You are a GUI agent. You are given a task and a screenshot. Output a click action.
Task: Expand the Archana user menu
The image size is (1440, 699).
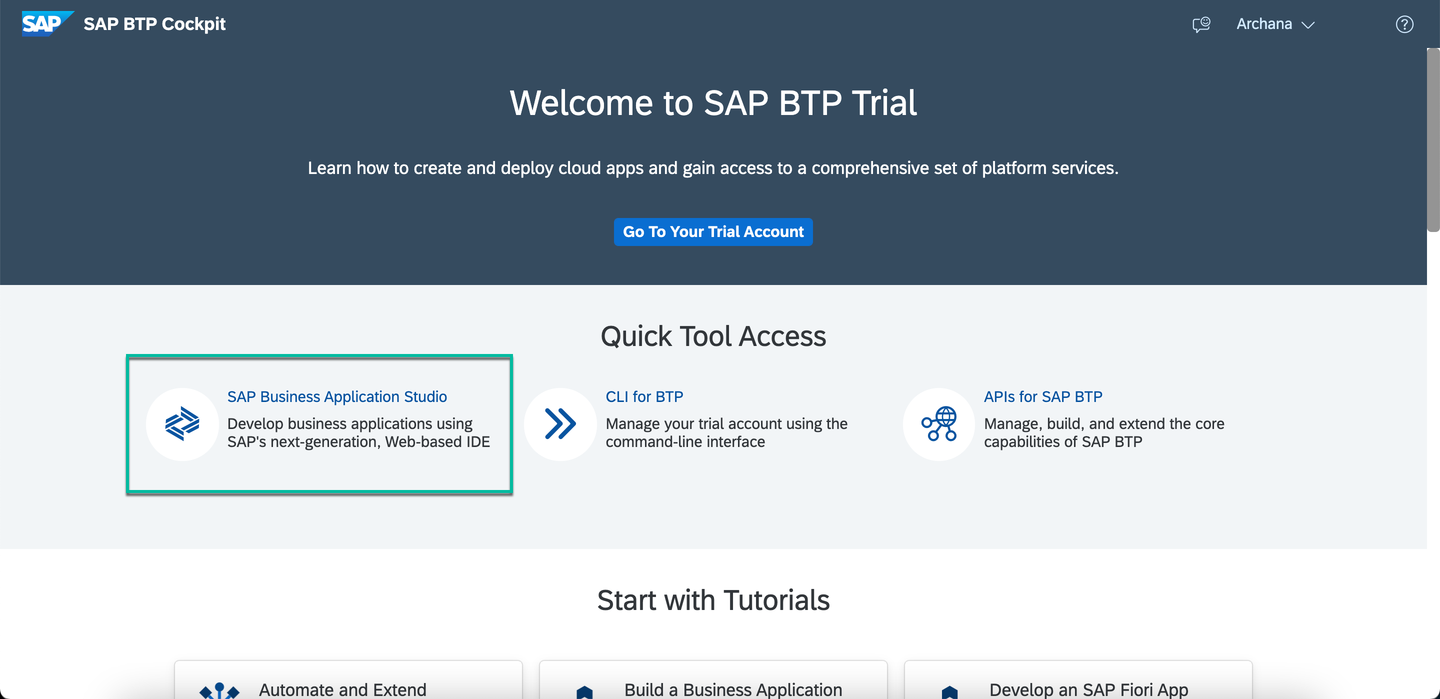1275,24
